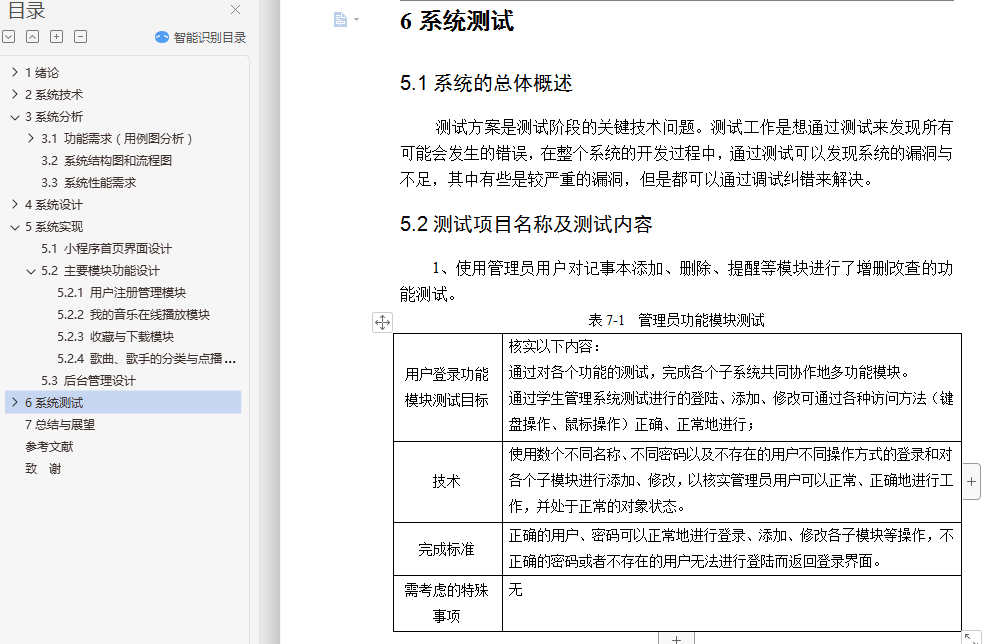The height and width of the screenshot is (644, 999).
Task: Click heading 6 系统测试 in document
Action: [x=457, y=21]
